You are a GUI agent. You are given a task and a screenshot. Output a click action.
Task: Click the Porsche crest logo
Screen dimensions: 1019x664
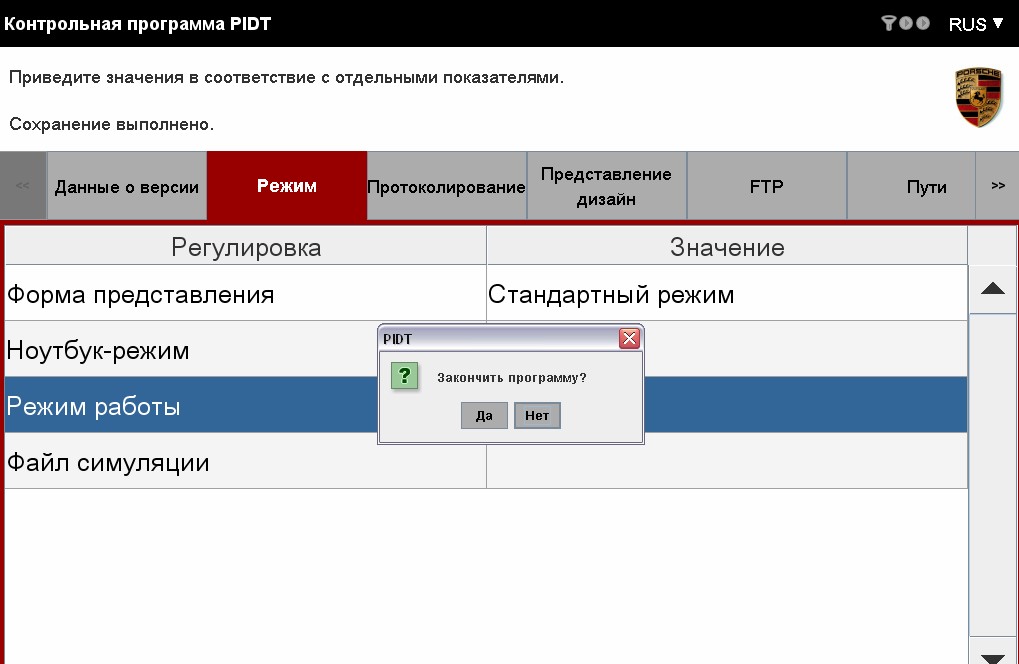978,98
